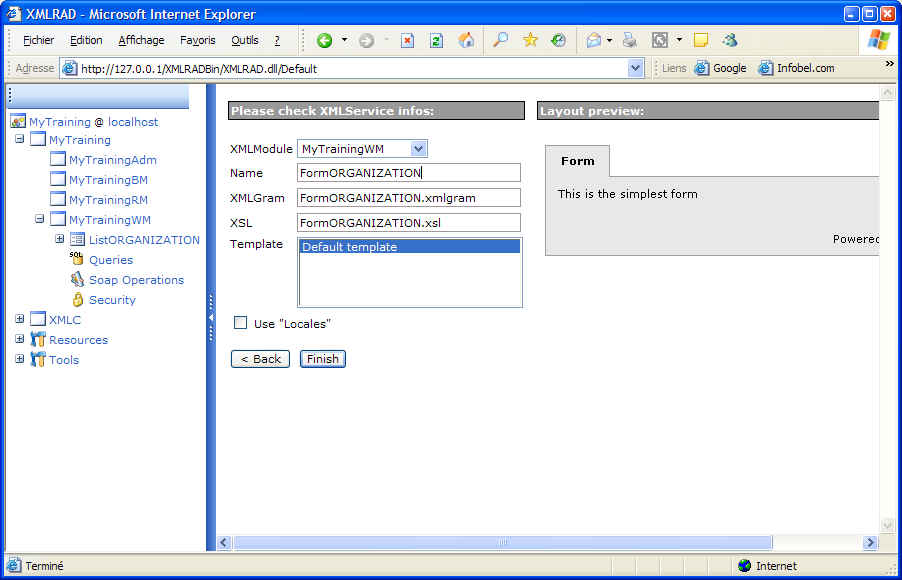Screen dimensions: 902x580
Task: Click the < Back button
Action: [260, 359]
